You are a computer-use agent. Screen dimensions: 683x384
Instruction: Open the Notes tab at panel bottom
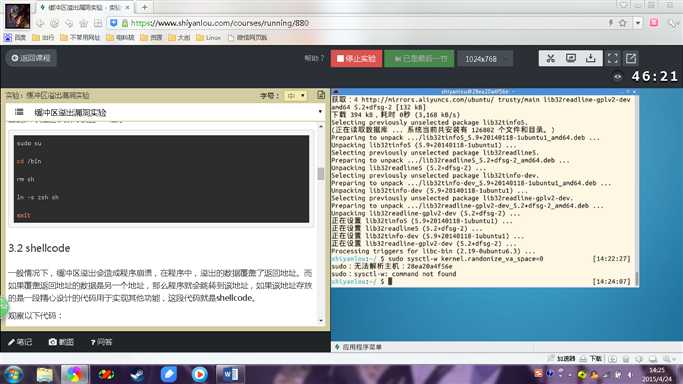point(20,342)
